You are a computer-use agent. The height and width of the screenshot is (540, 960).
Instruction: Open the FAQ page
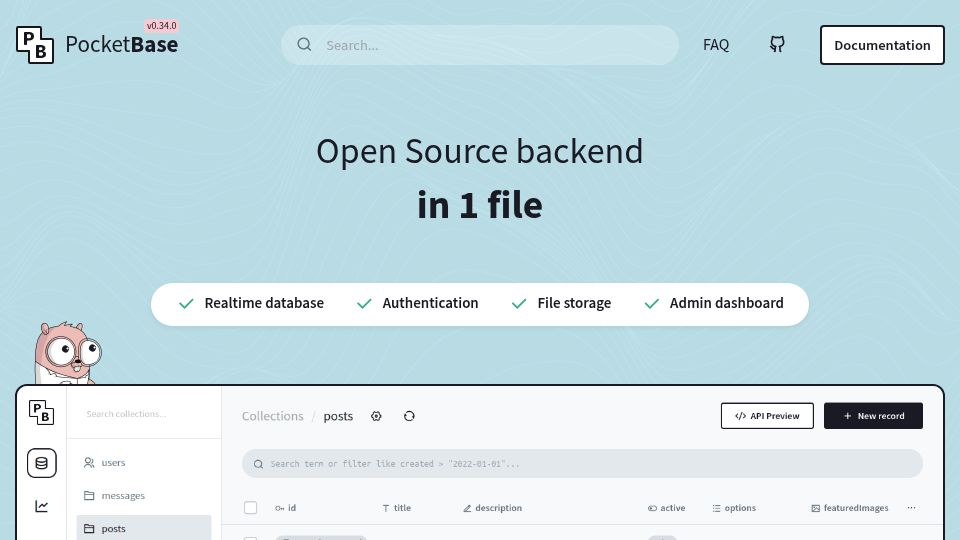click(x=716, y=45)
